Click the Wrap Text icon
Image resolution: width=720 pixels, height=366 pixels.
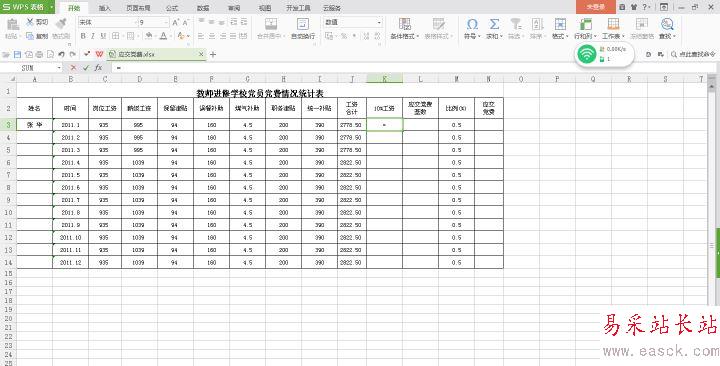tap(303, 24)
